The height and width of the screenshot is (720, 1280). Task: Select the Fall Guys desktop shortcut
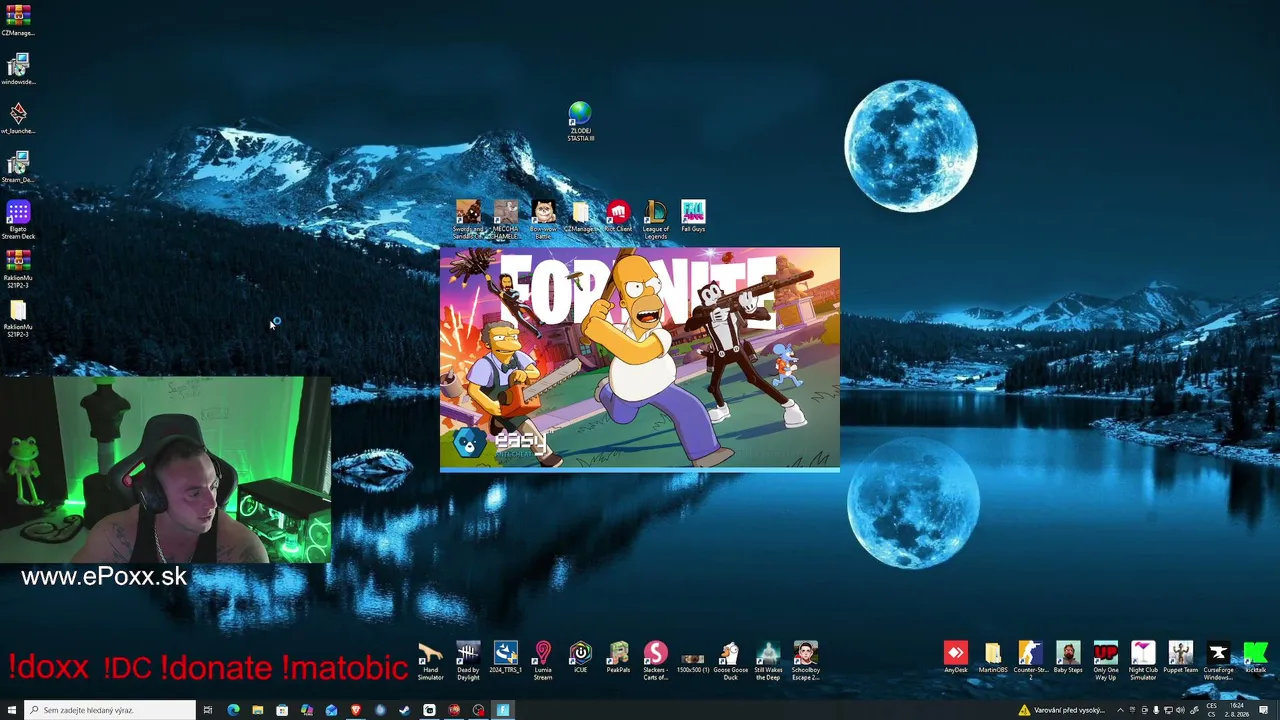coord(693,217)
